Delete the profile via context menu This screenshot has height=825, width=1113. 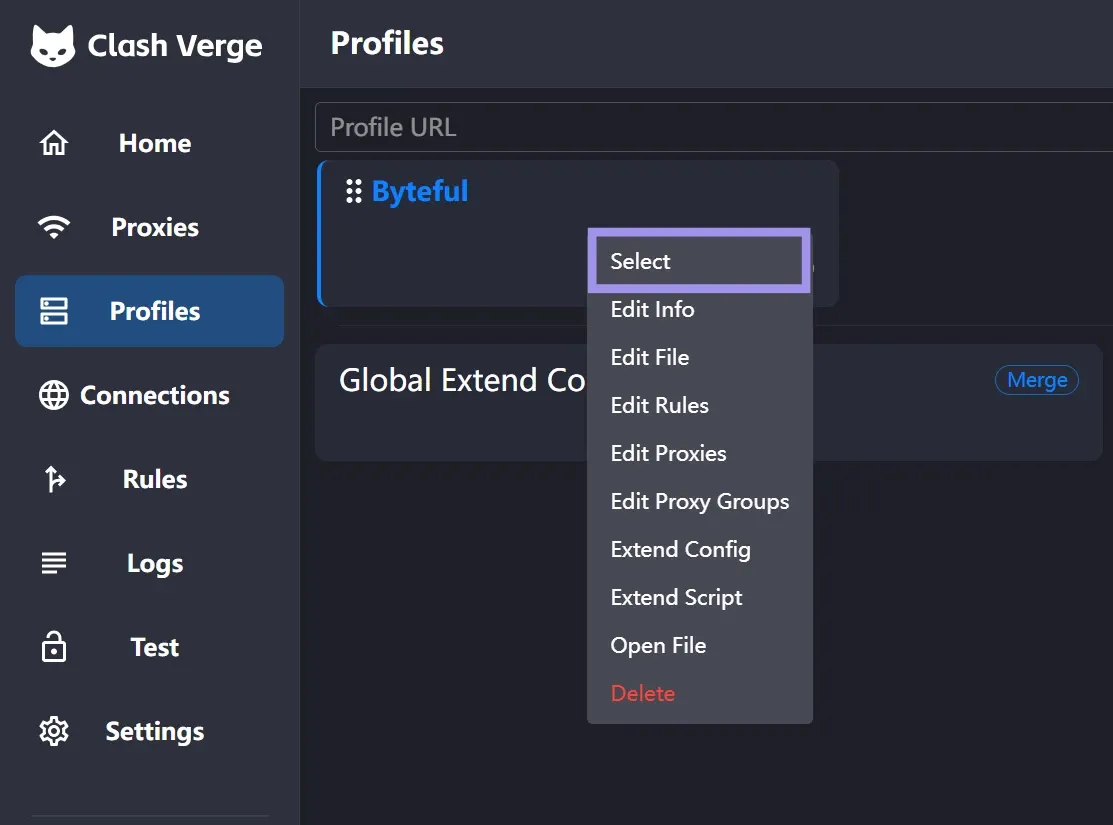point(699,694)
